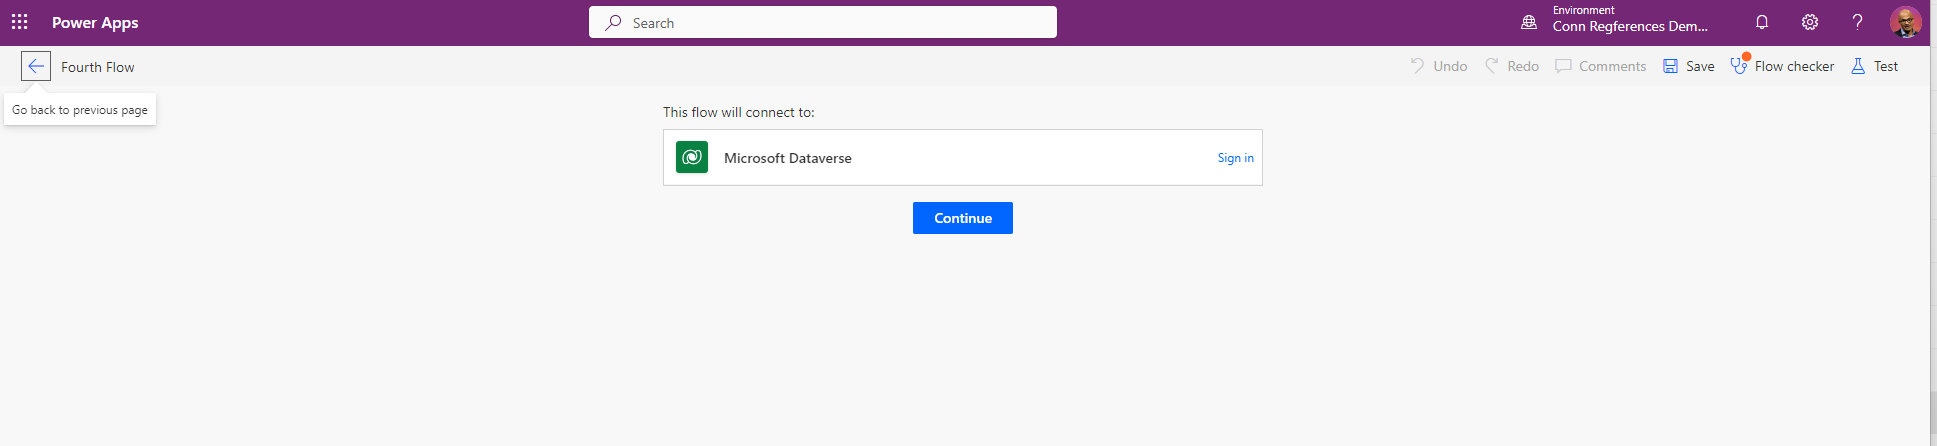Click into the Search box
This screenshot has width=1937, height=446.
822,23
